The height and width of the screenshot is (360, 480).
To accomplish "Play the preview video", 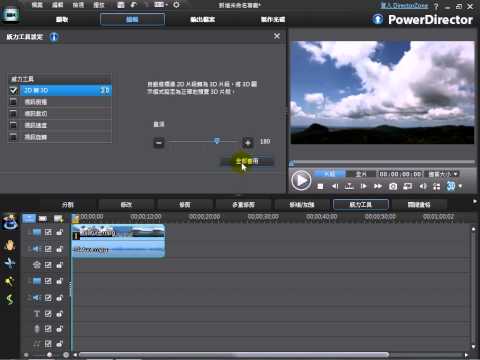I will pyautogui.click(x=301, y=180).
